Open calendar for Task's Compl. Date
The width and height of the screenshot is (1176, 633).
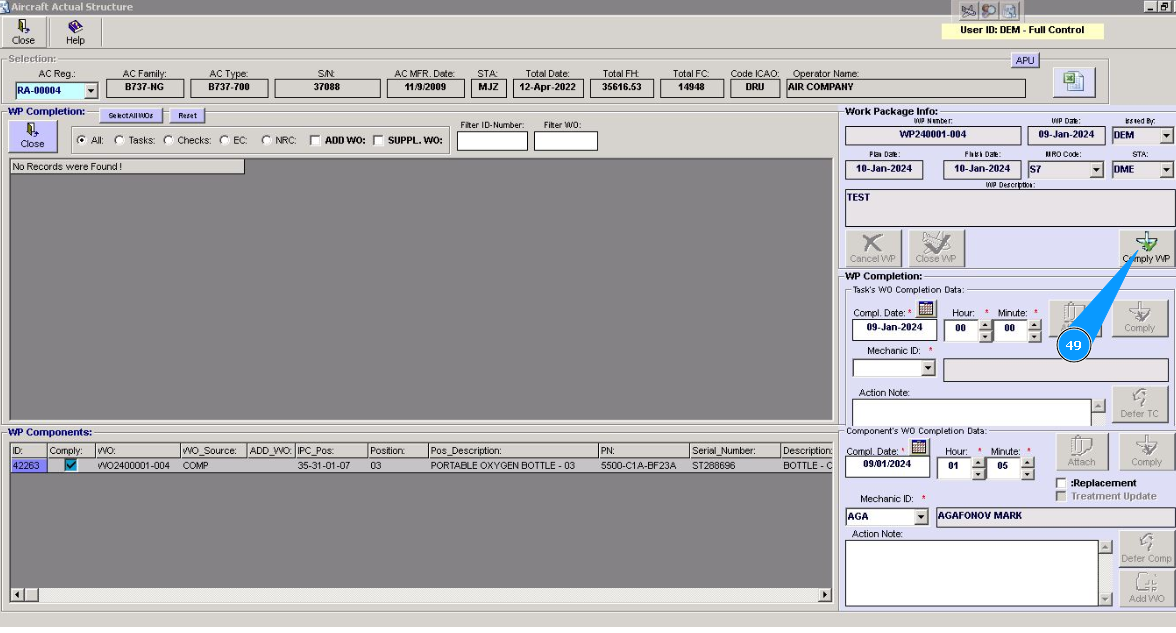coord(926,309)
